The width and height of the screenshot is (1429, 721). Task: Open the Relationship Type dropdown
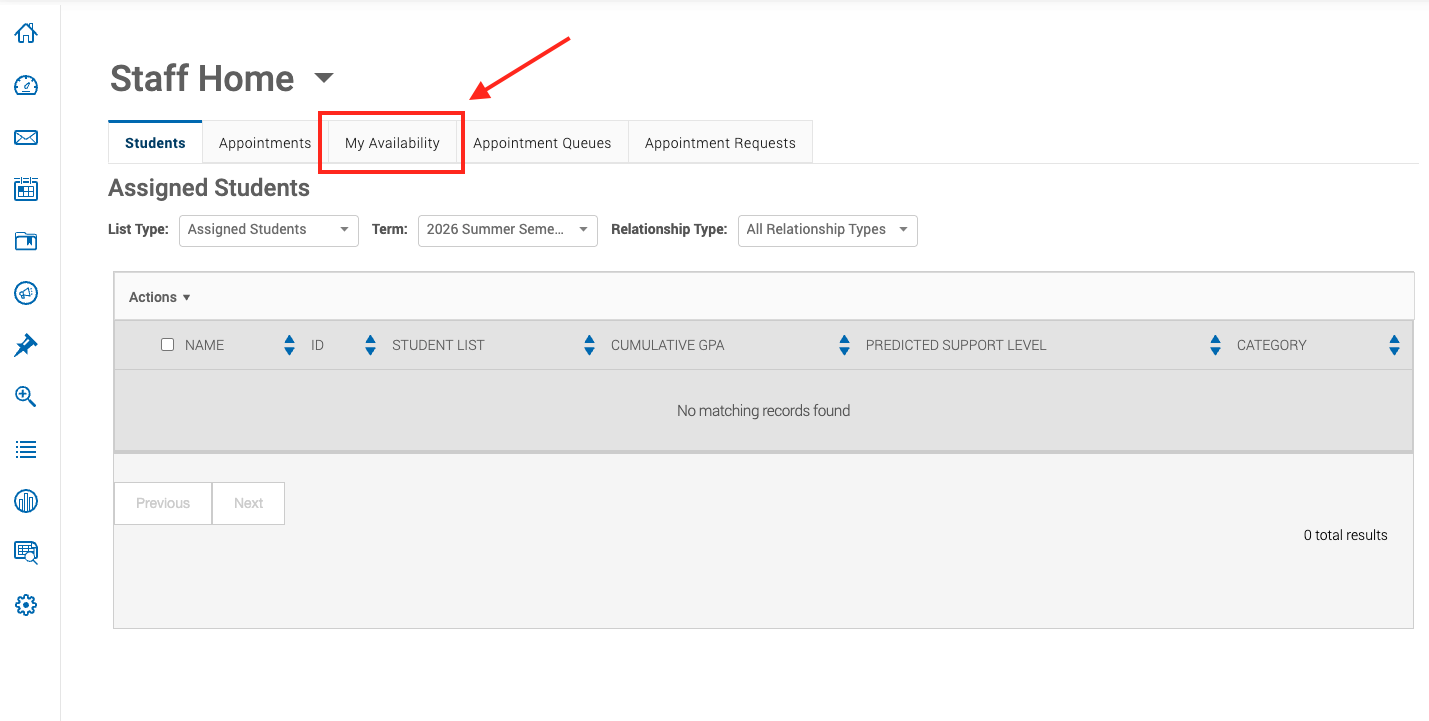[x=828, y=230]
